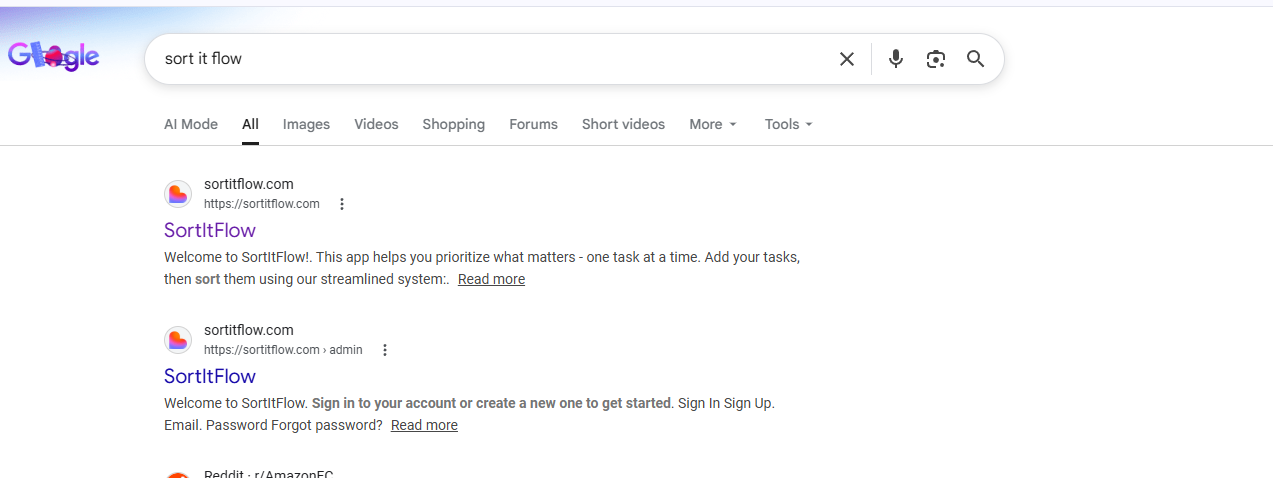Go to Forums tab

tap(533, 124)
